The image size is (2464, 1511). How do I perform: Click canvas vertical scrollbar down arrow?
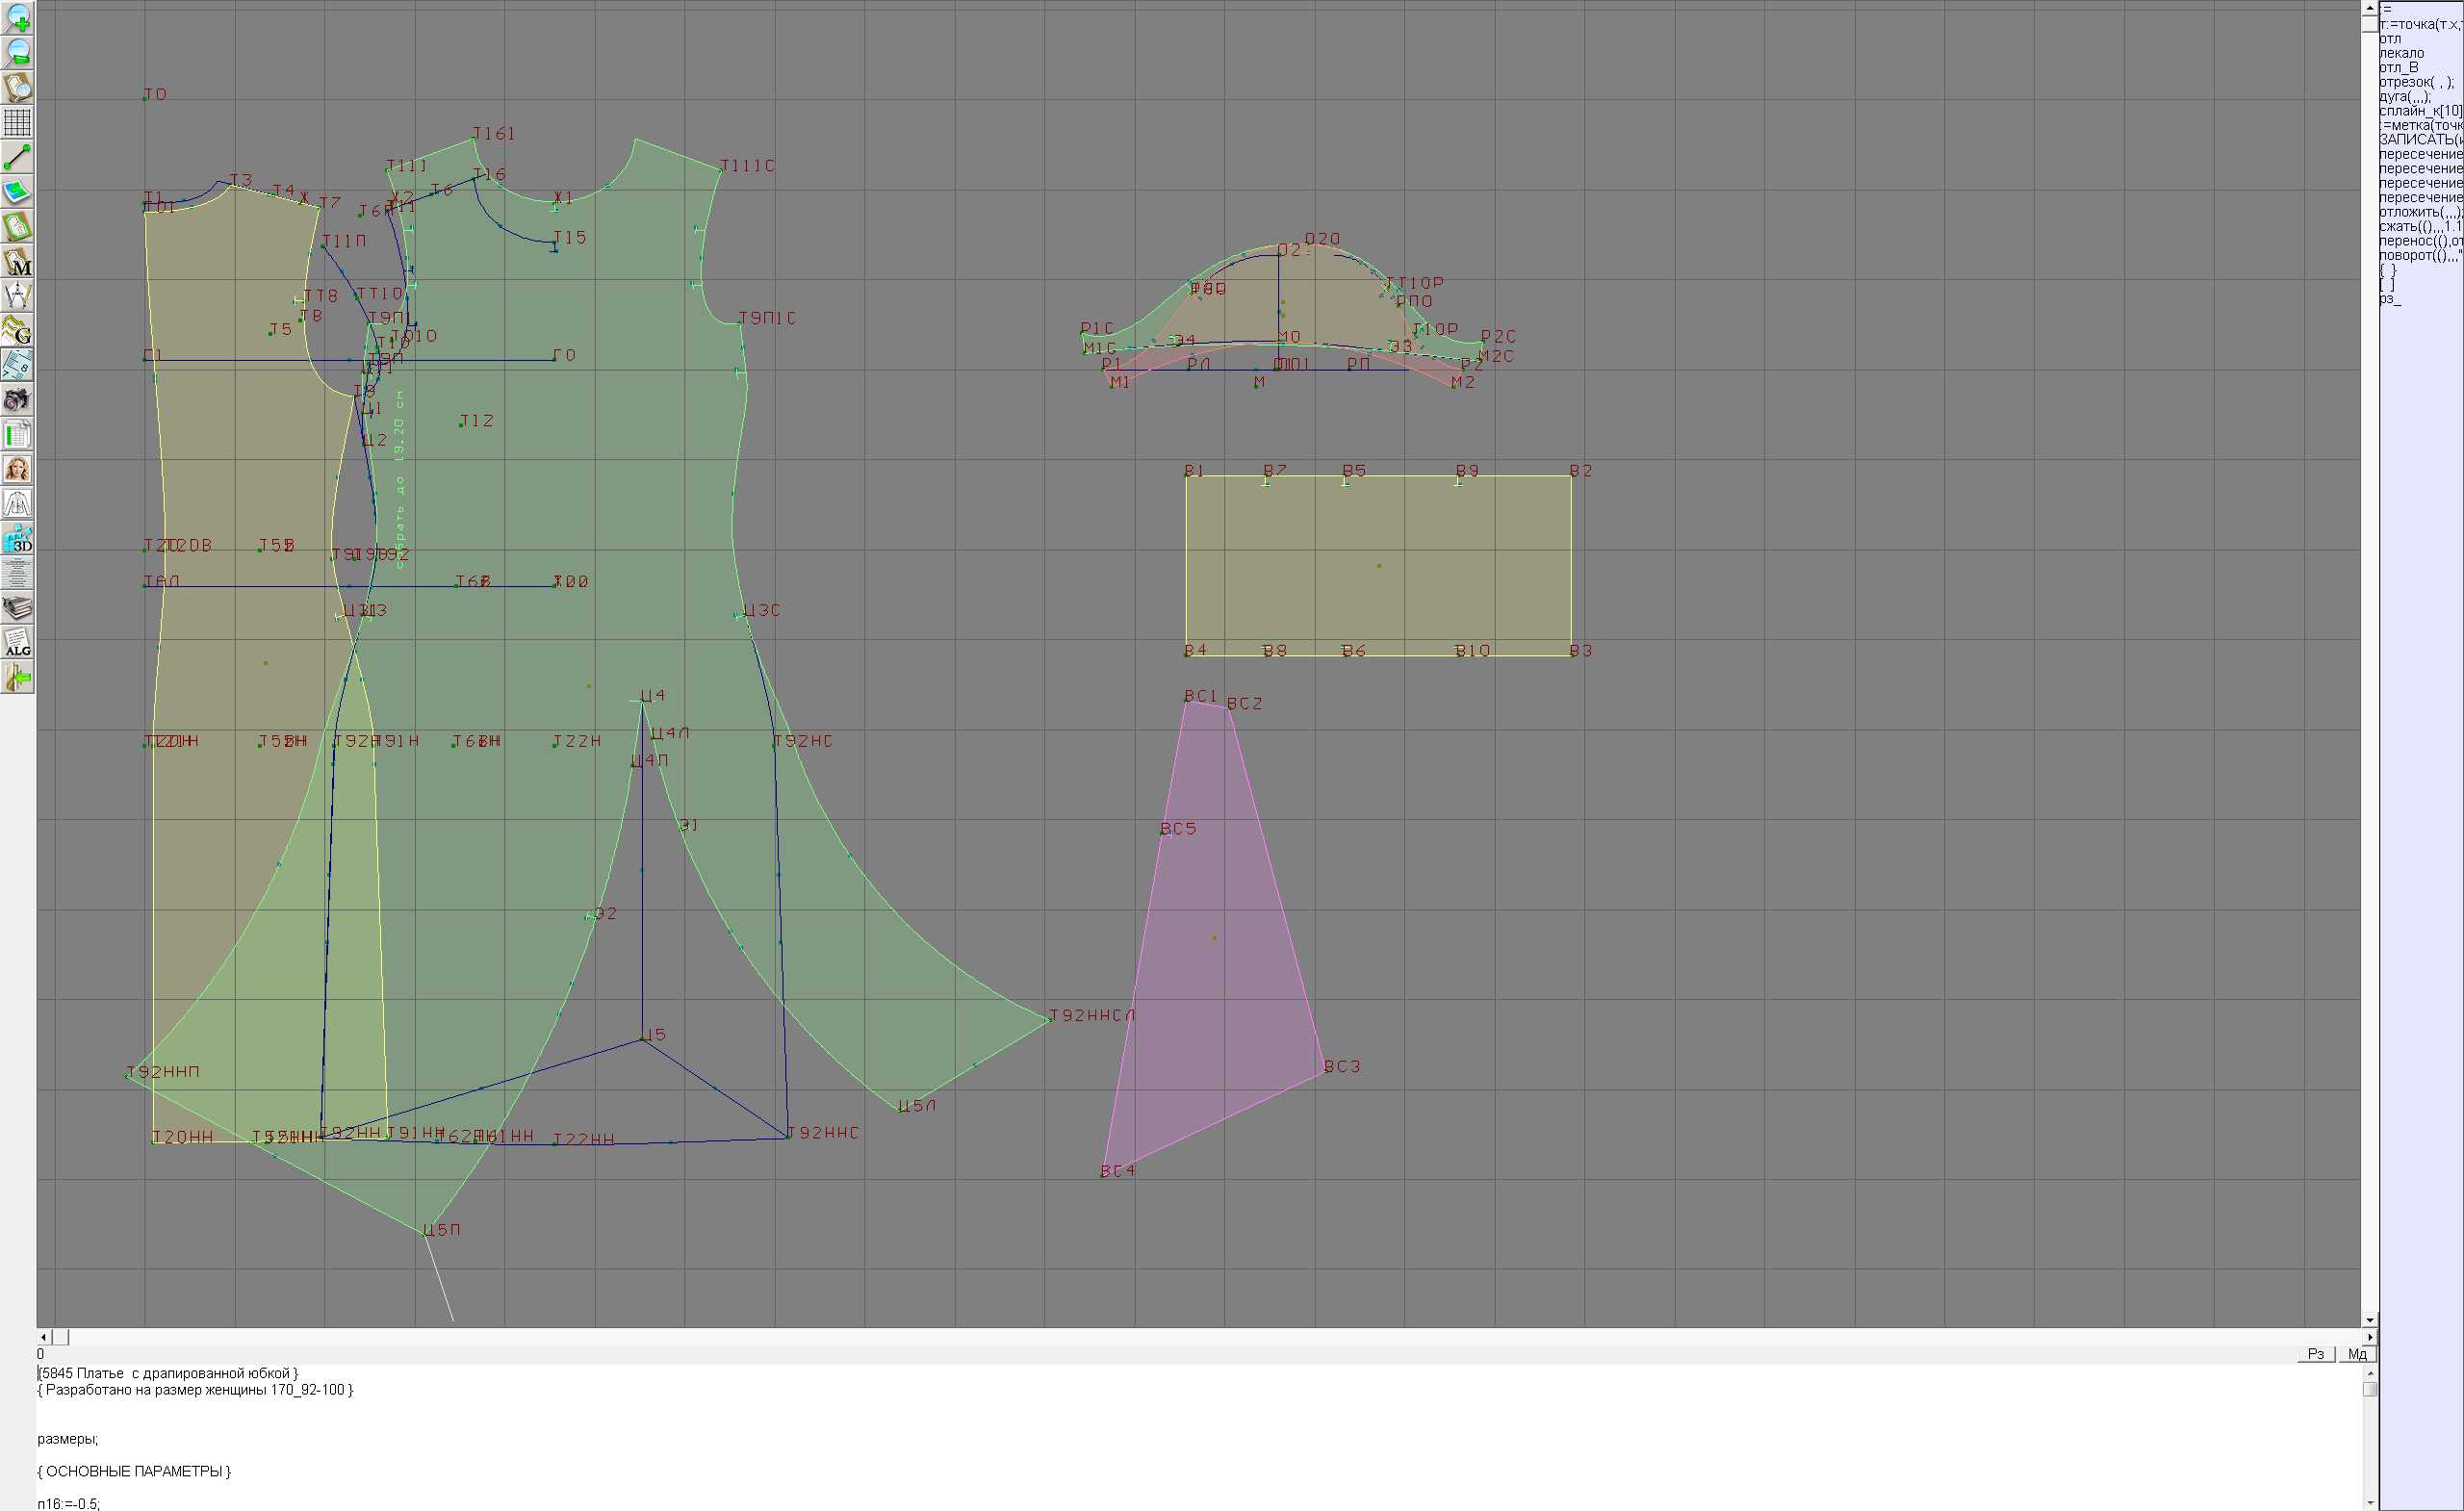click(x=2369, y=1321)
